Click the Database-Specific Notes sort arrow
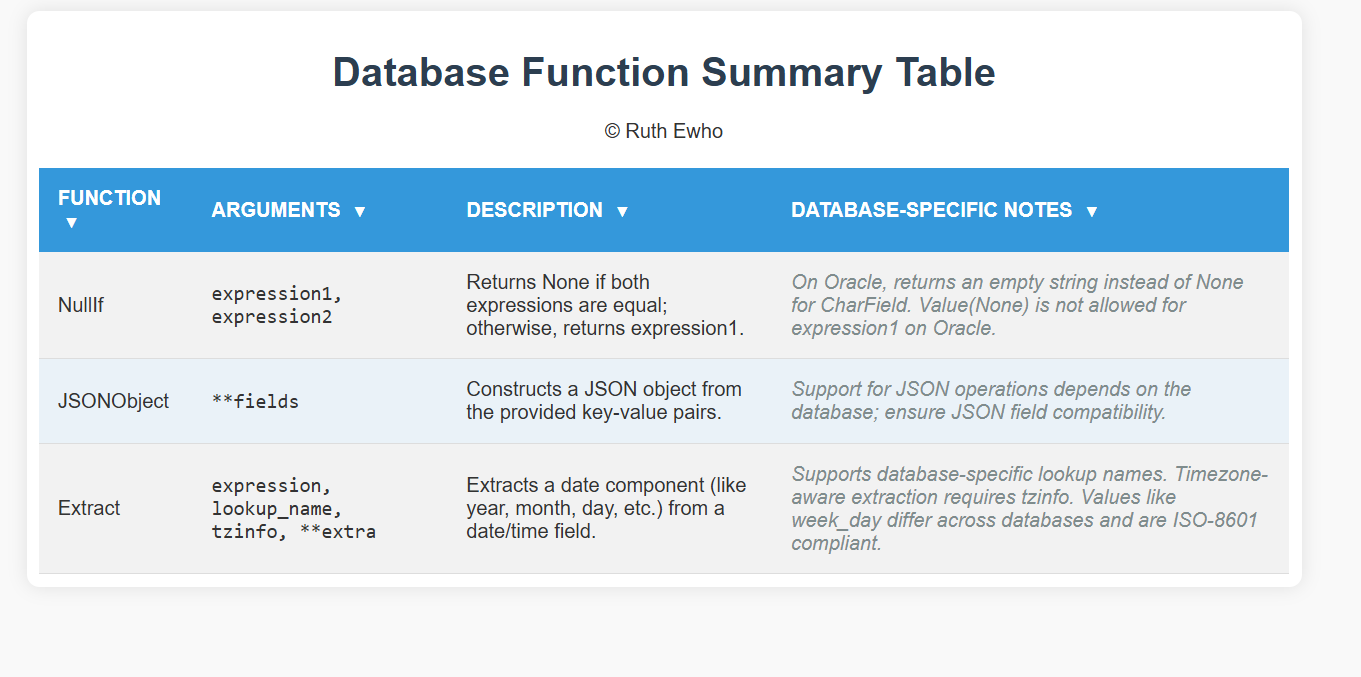Image resolution: width=1361 pixels, height=677 pixels. pyautogui.click(x=1091, y=211)
